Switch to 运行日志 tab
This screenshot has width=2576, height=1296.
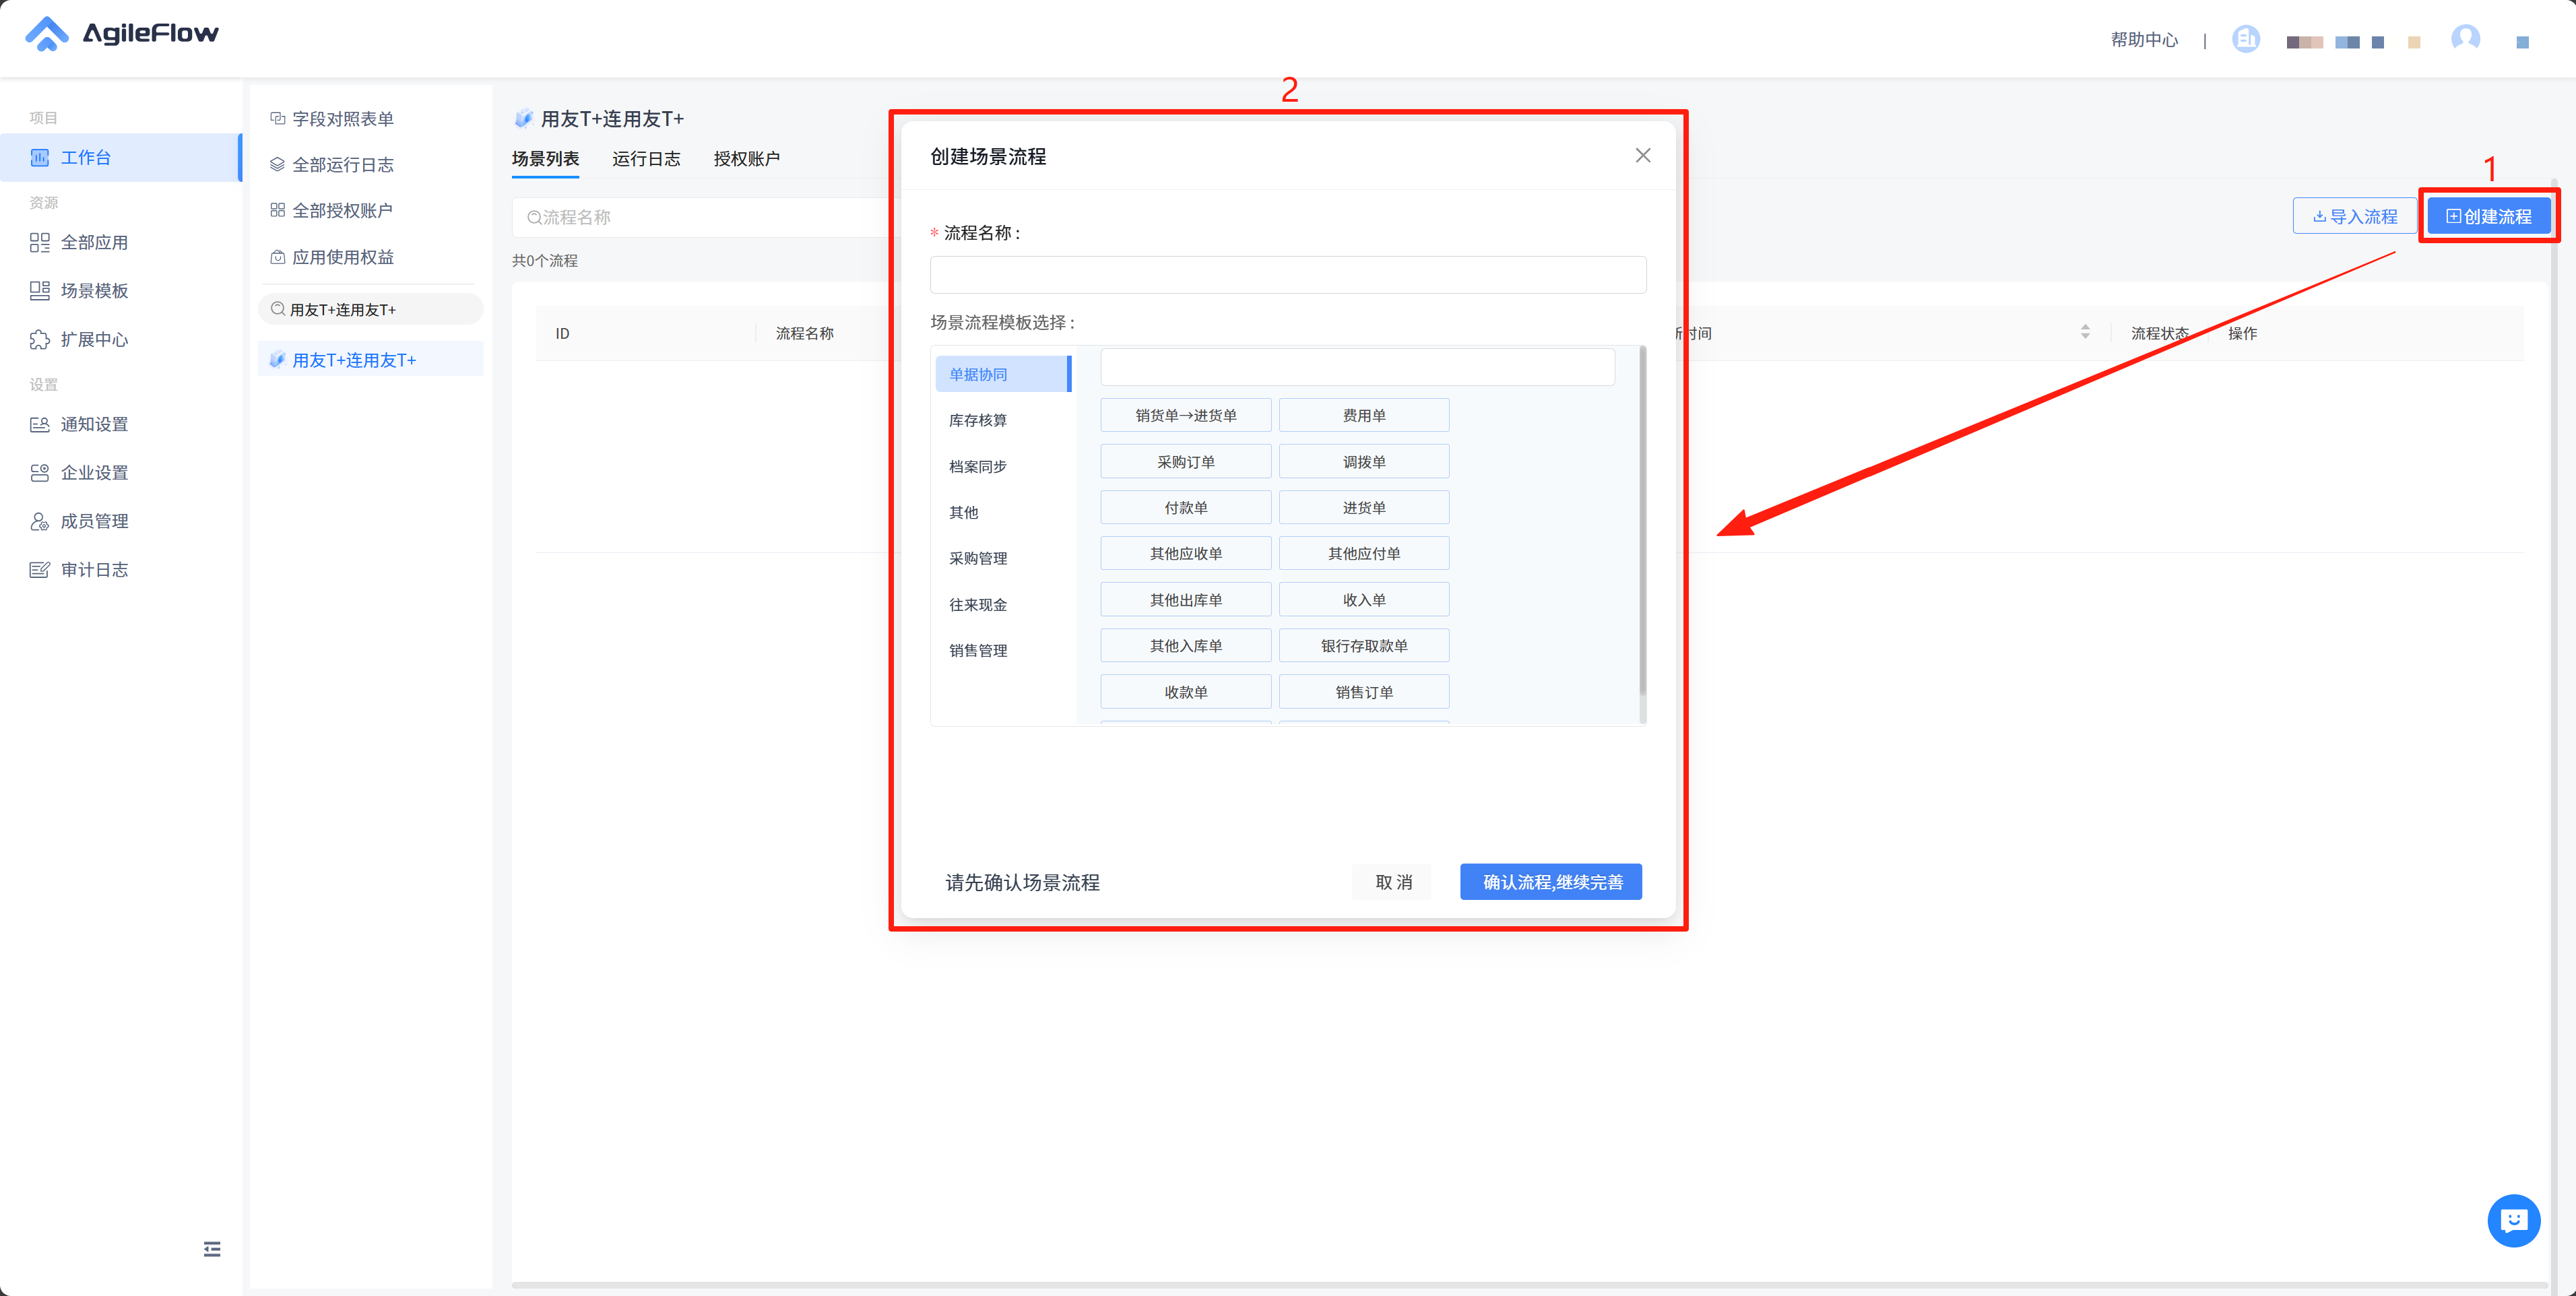[646, 158]
